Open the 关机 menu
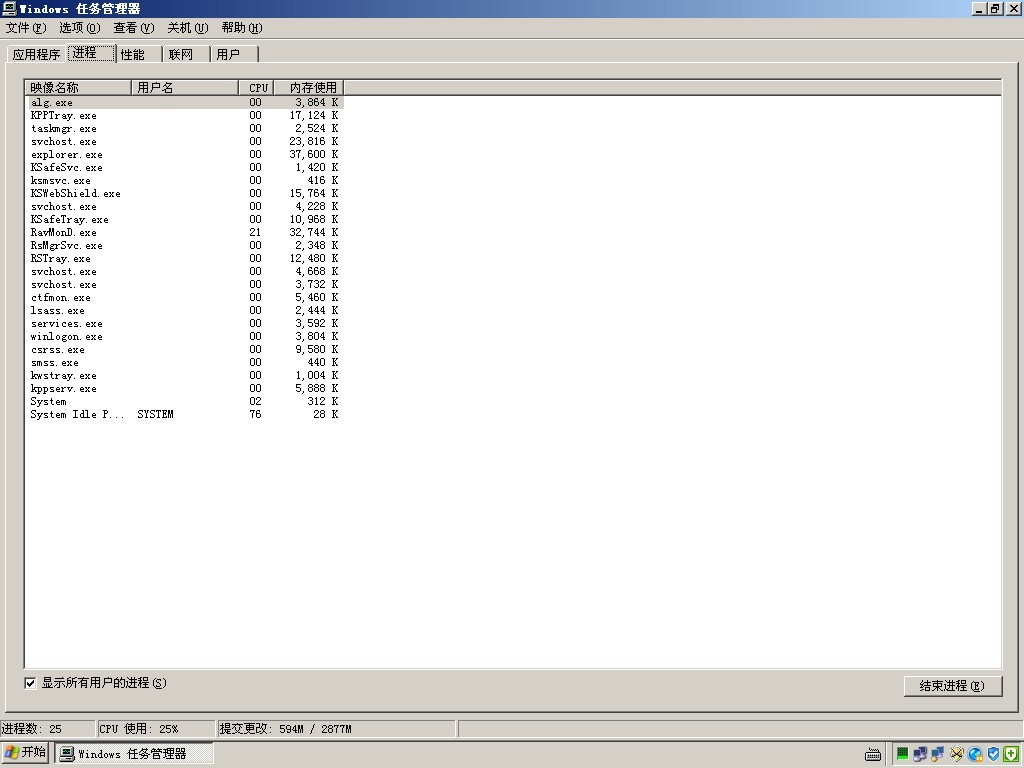Viewport: 1024px width, 768px height. (188, 27)
